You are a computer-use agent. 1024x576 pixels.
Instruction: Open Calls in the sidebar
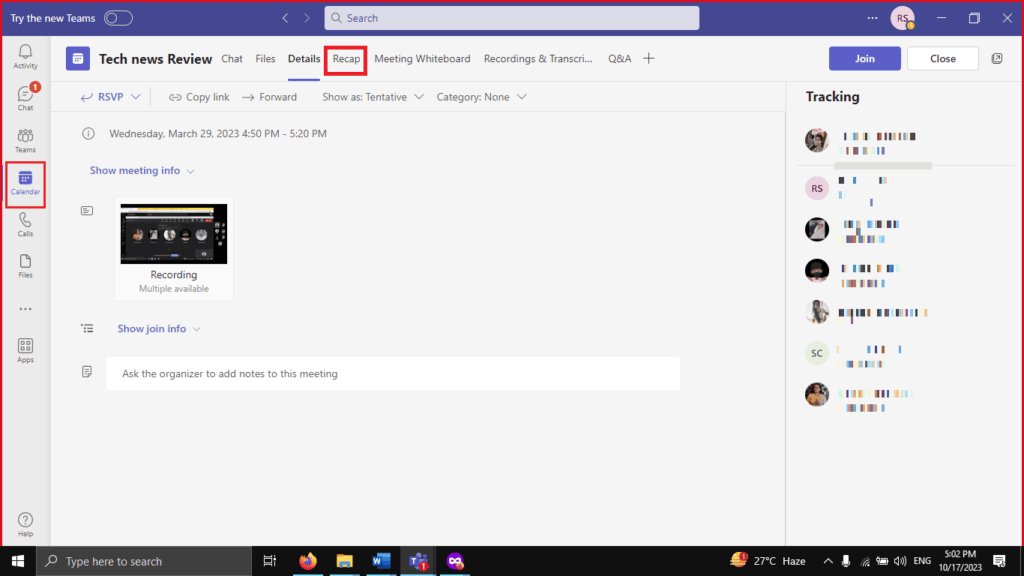pos(25,225)
